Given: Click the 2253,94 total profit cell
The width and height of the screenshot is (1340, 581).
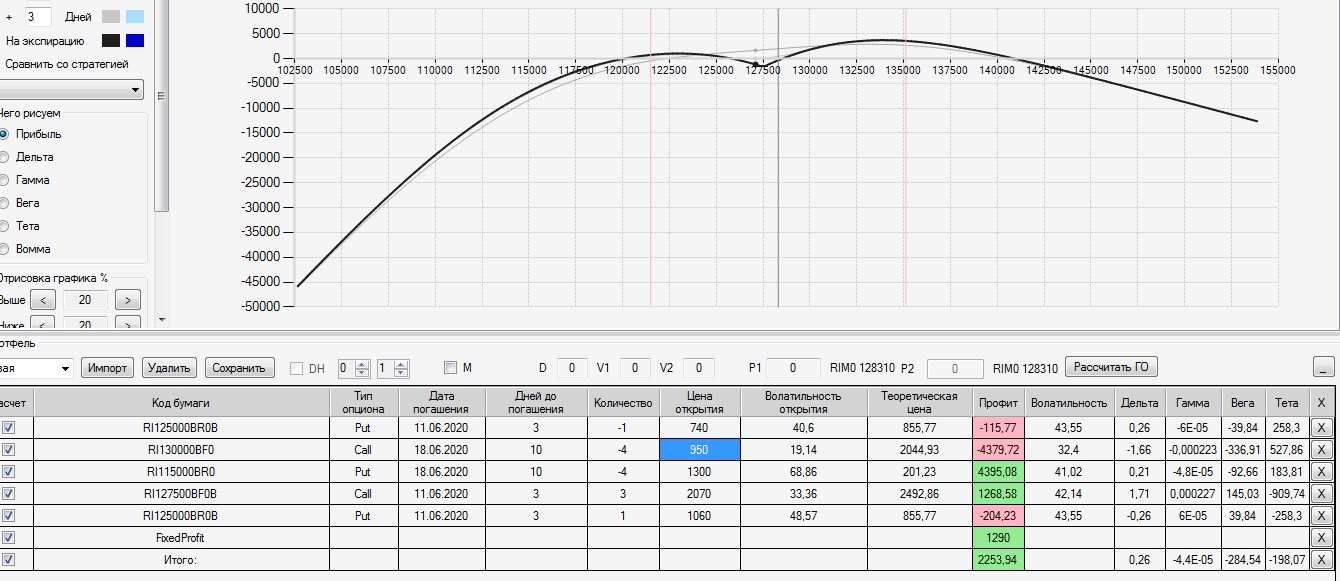Looking at the screenshot, I should coord(999,560).
